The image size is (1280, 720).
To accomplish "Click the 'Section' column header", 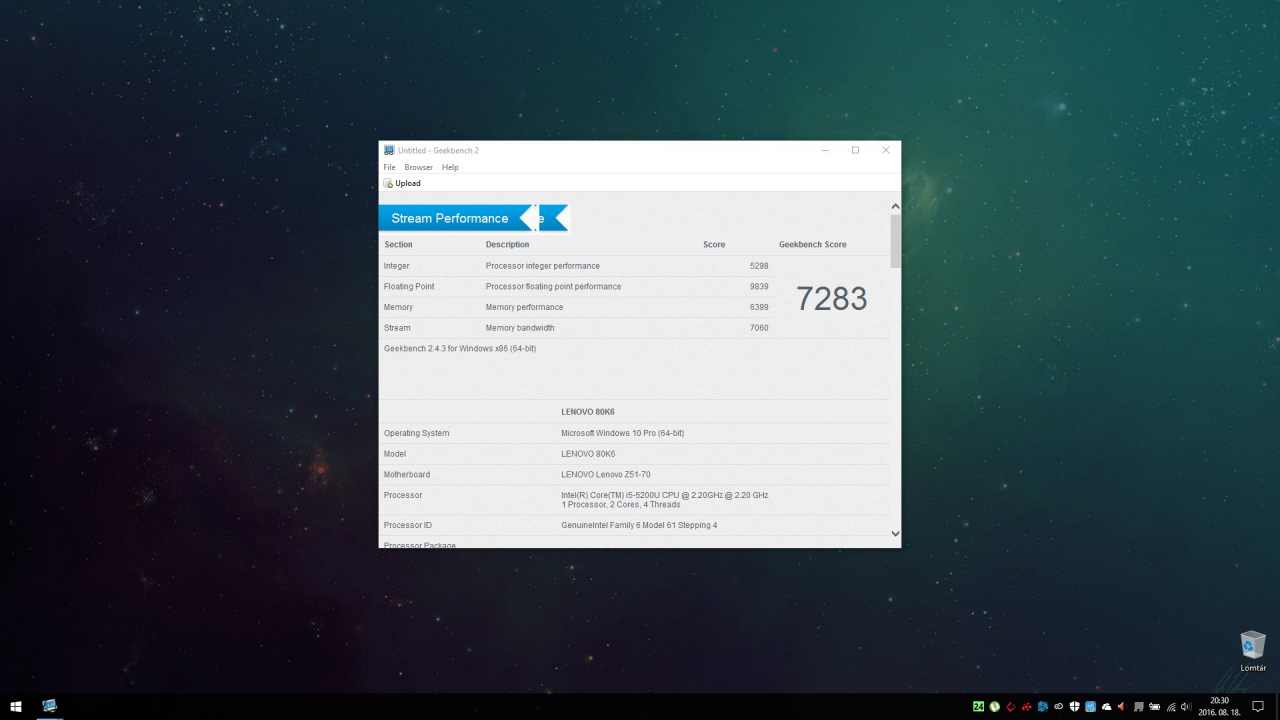I will [x=398, y=244].
